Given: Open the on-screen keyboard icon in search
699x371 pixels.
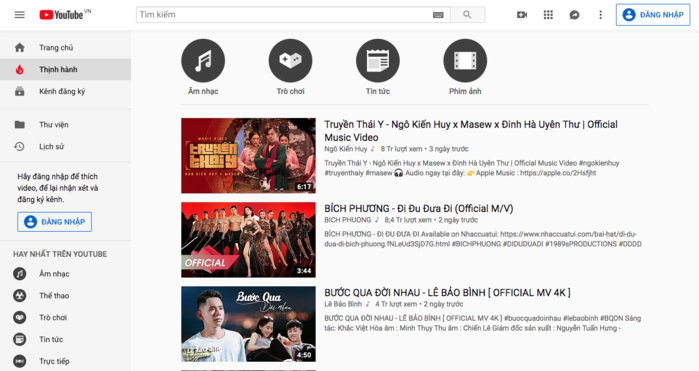Looking at the screenshot, I should pos(438,15).
